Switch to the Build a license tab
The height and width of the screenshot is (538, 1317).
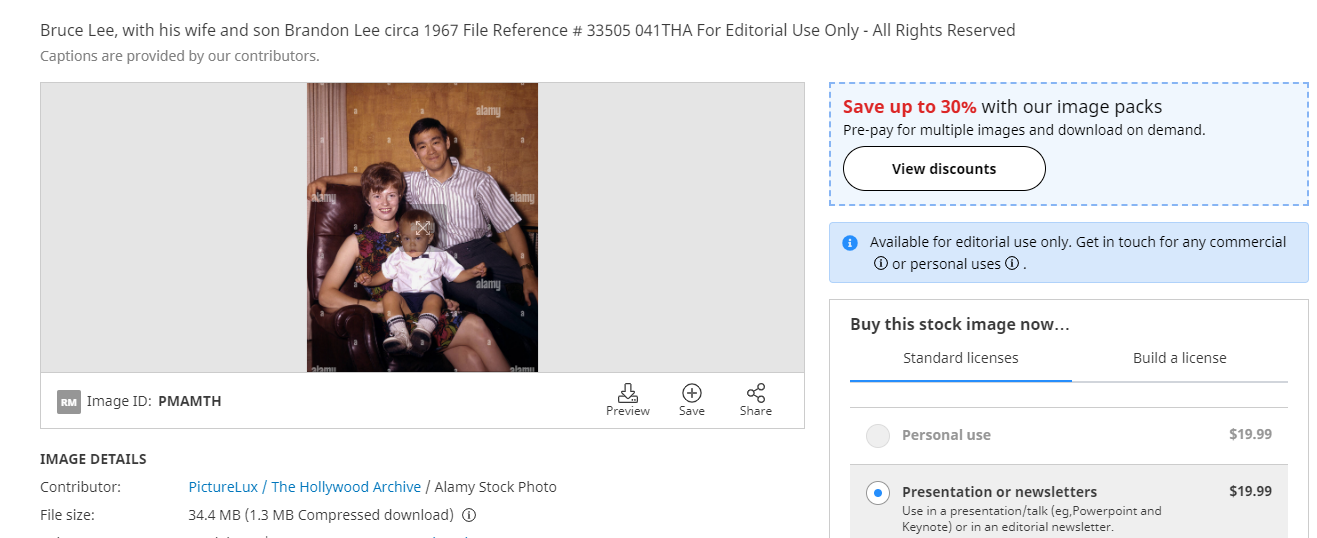1179,358
